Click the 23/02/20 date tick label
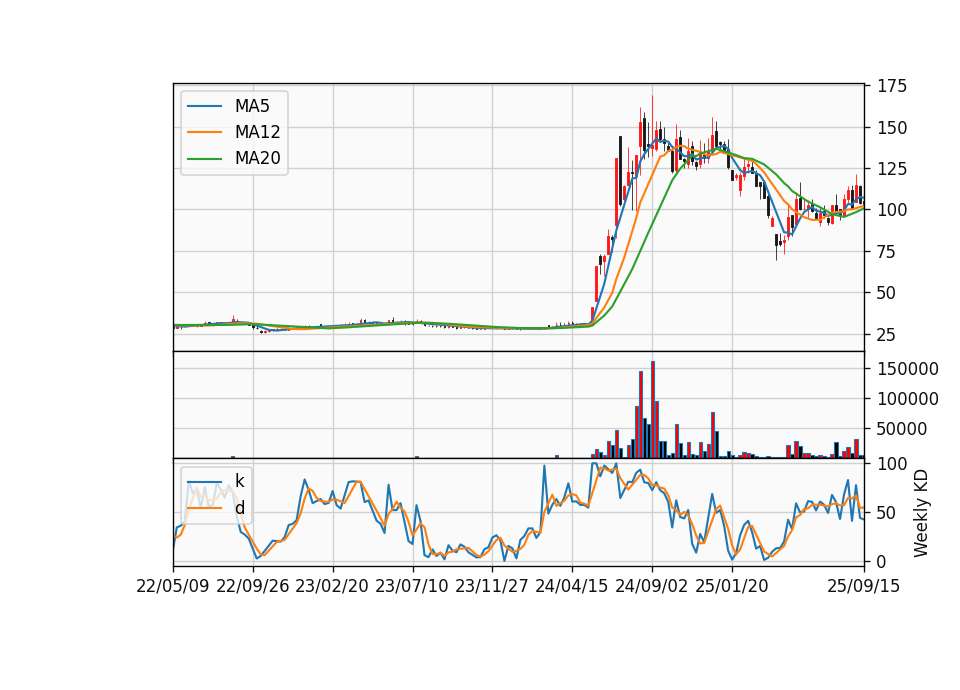The height and width of the screenshot is (690, 960). pyautogui.click(x=332, y=586)
